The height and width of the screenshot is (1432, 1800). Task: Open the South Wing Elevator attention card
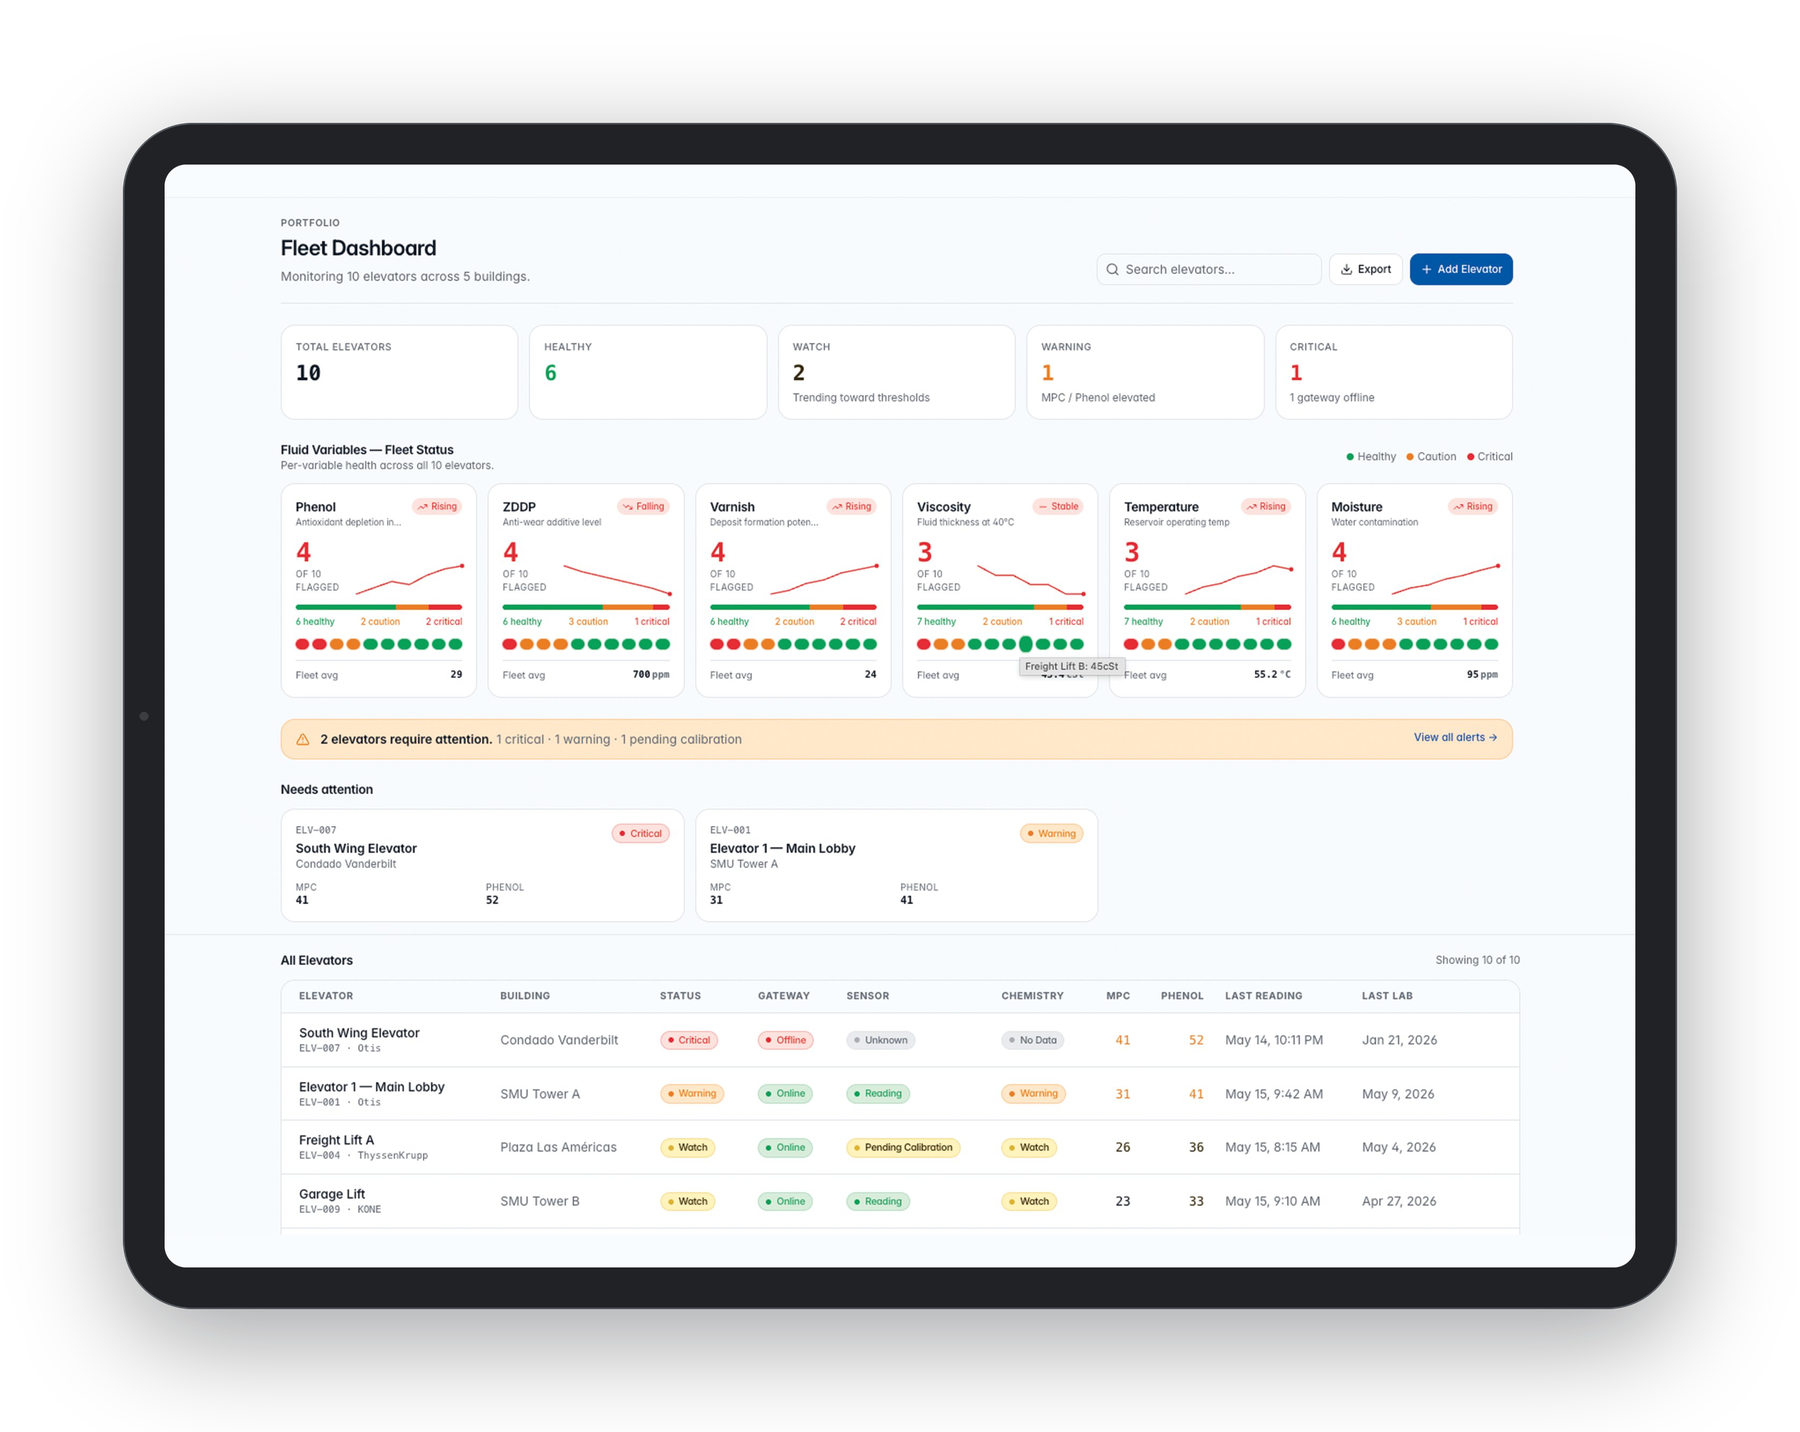(x=482, y=865)
